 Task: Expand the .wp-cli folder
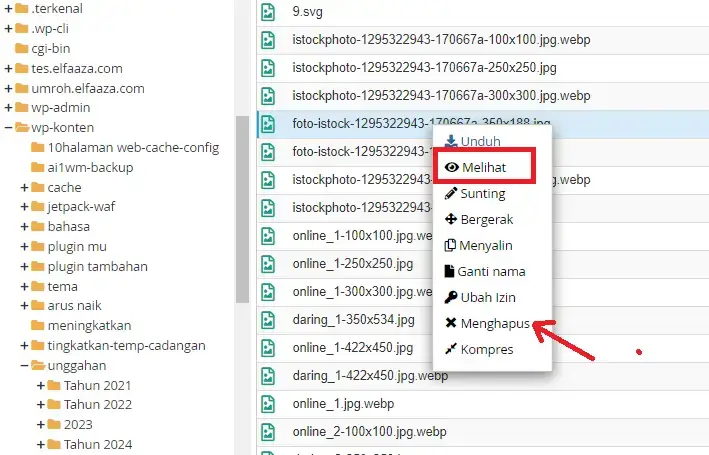(x=8, y=28)
